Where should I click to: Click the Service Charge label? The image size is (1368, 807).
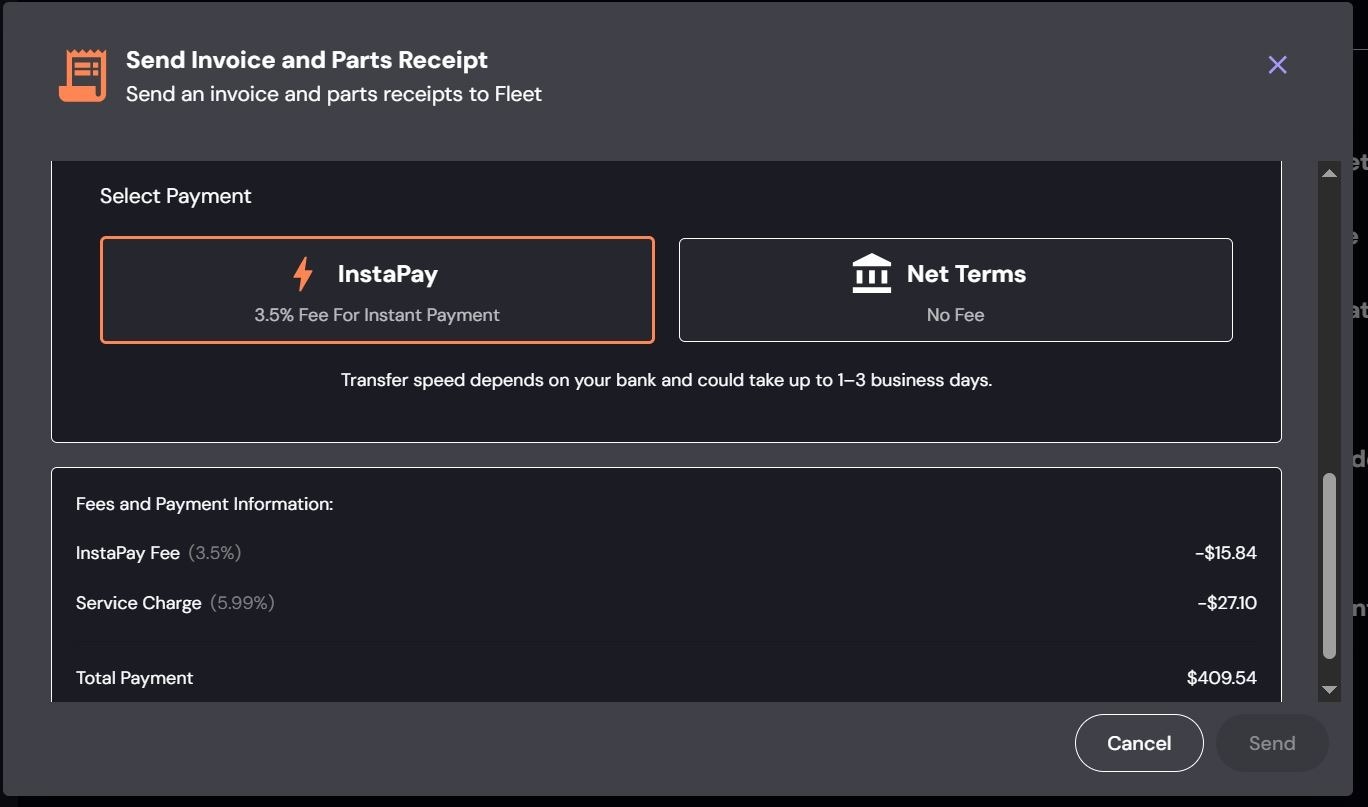point(139,603)
